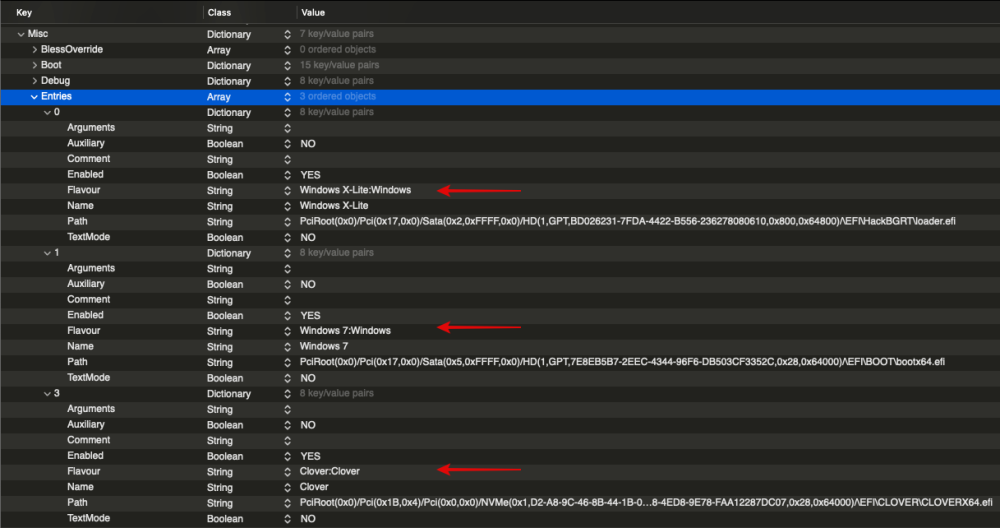Click '7 key/value pairs' in Misc row
The height and width of the screenshot is (528, 1000).
click(x=337, y=34)
